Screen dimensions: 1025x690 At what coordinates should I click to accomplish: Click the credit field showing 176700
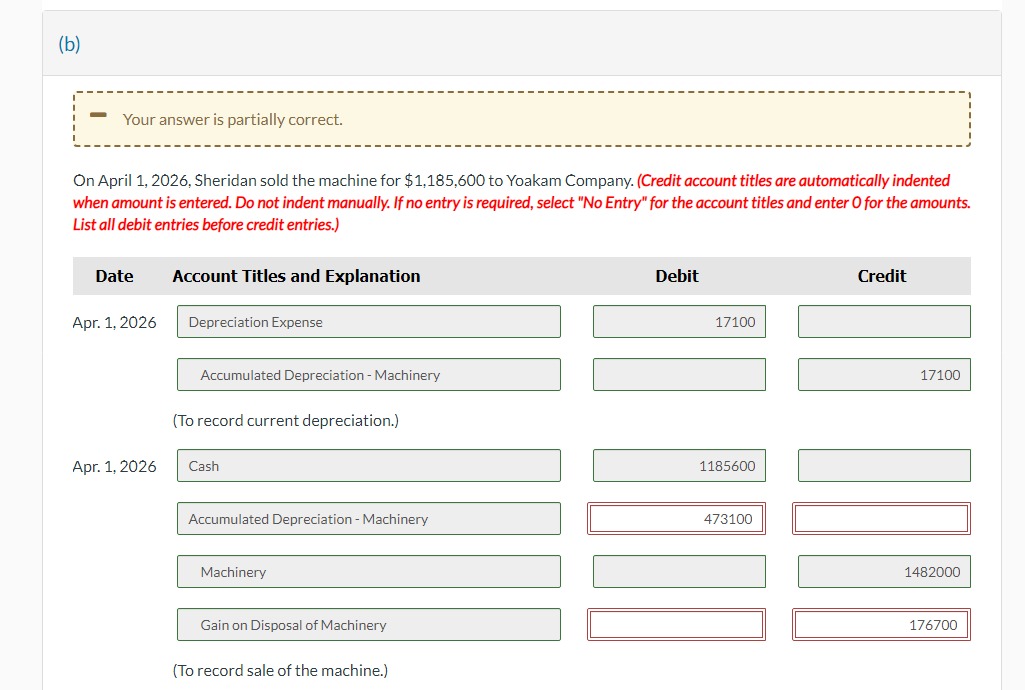point(881,624)
